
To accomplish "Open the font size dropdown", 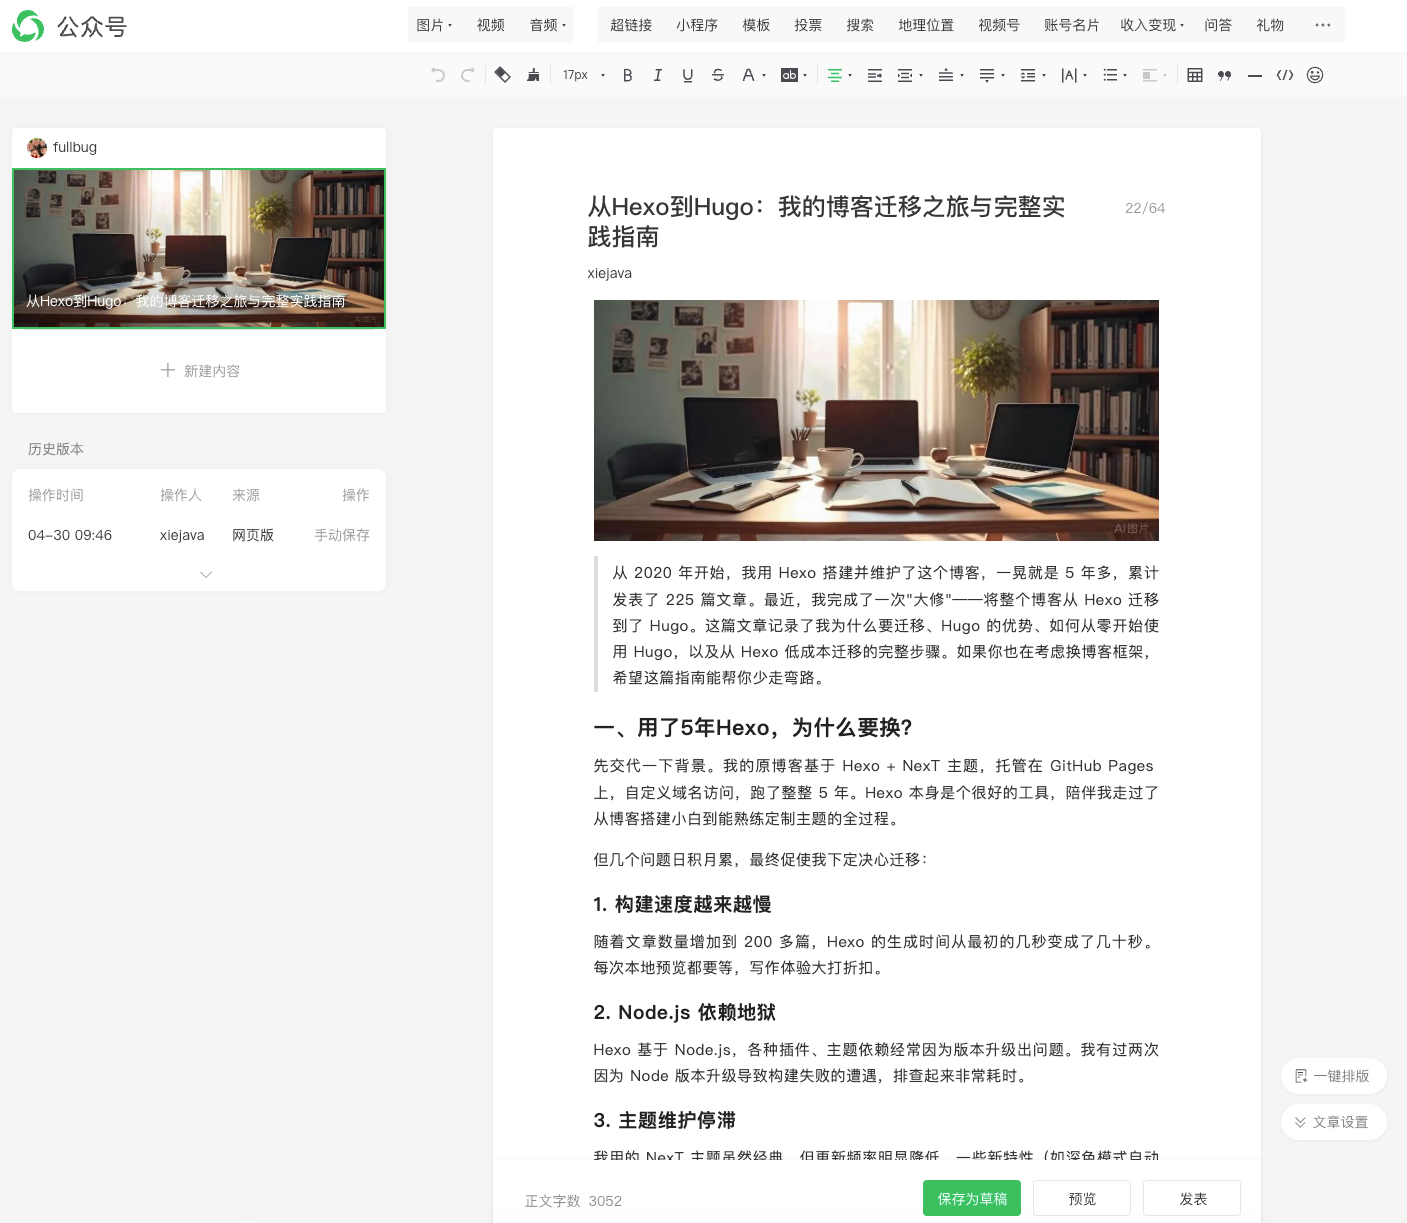I will click(x=583, y=75).
